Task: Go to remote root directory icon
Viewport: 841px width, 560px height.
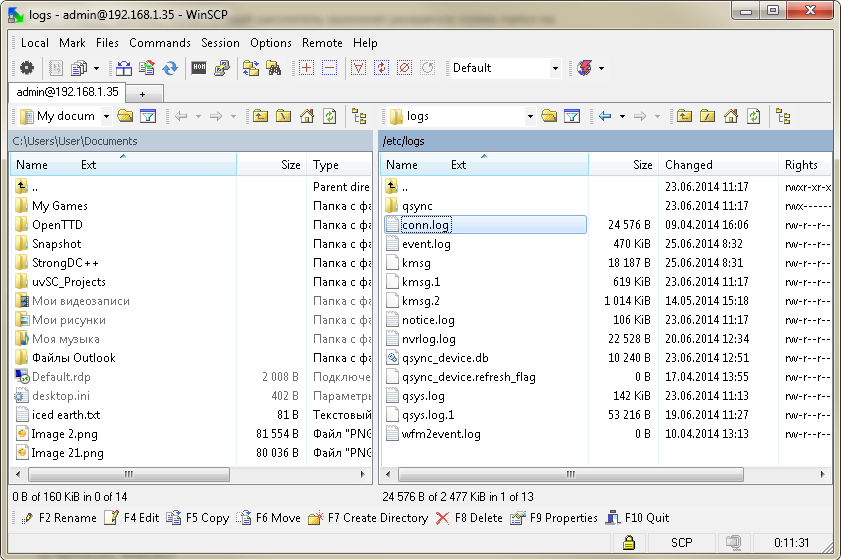Action: click(707, 116)
